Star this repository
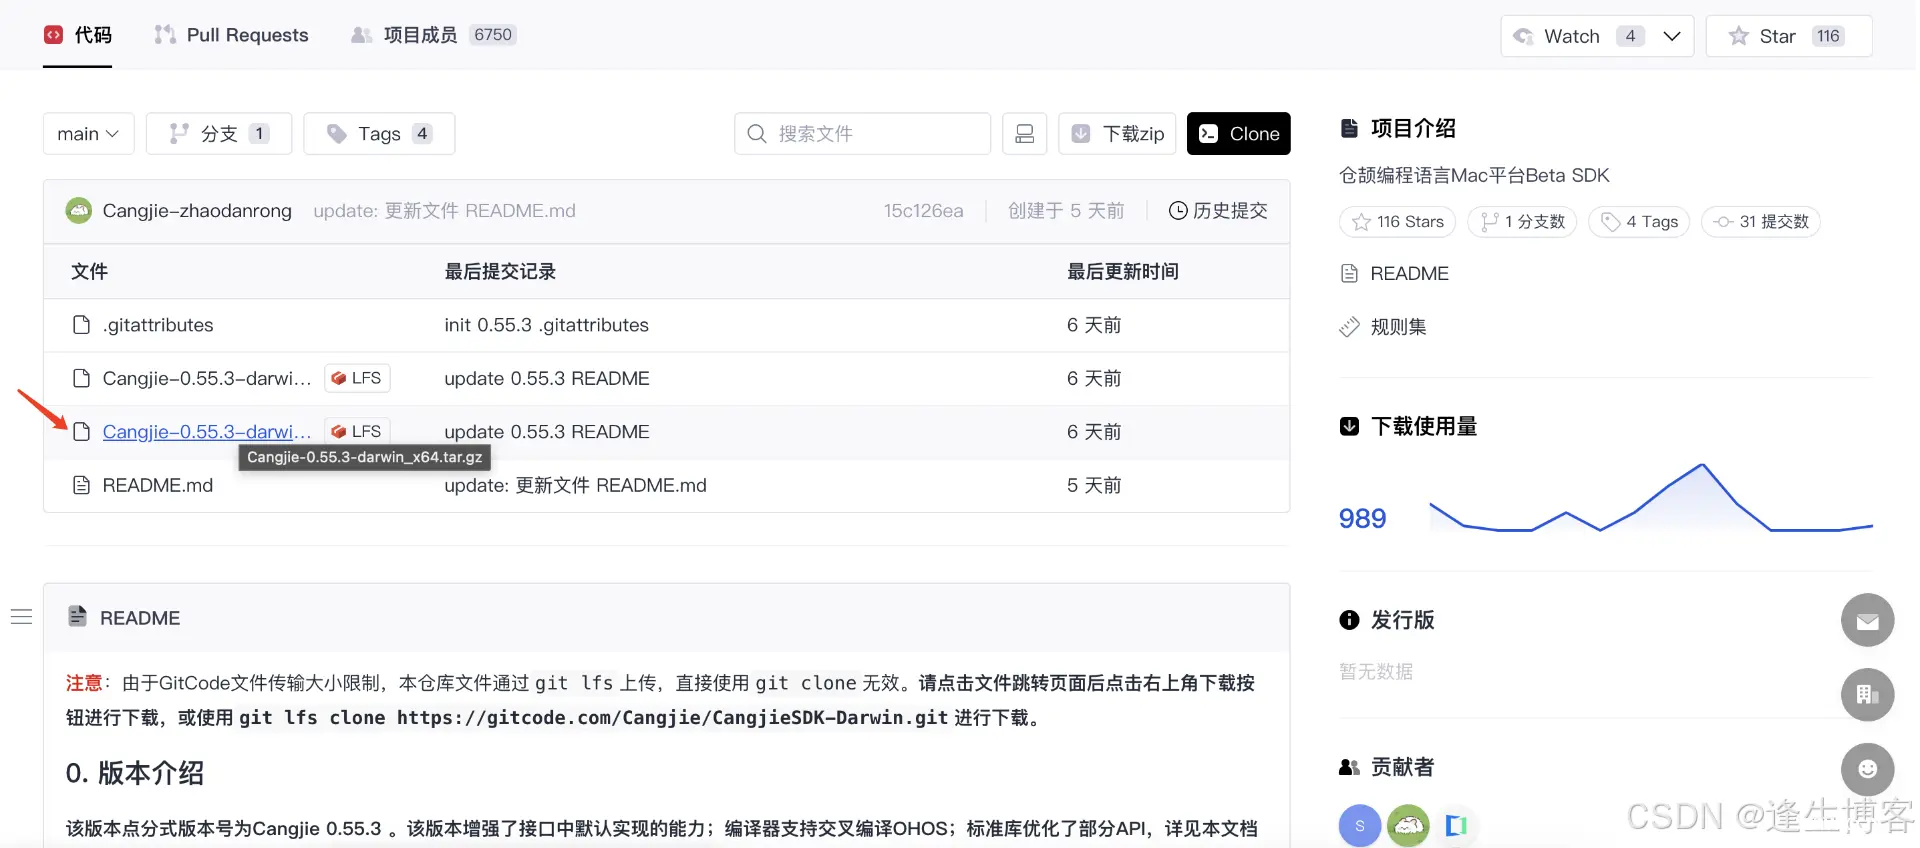 coord(1788,36)
